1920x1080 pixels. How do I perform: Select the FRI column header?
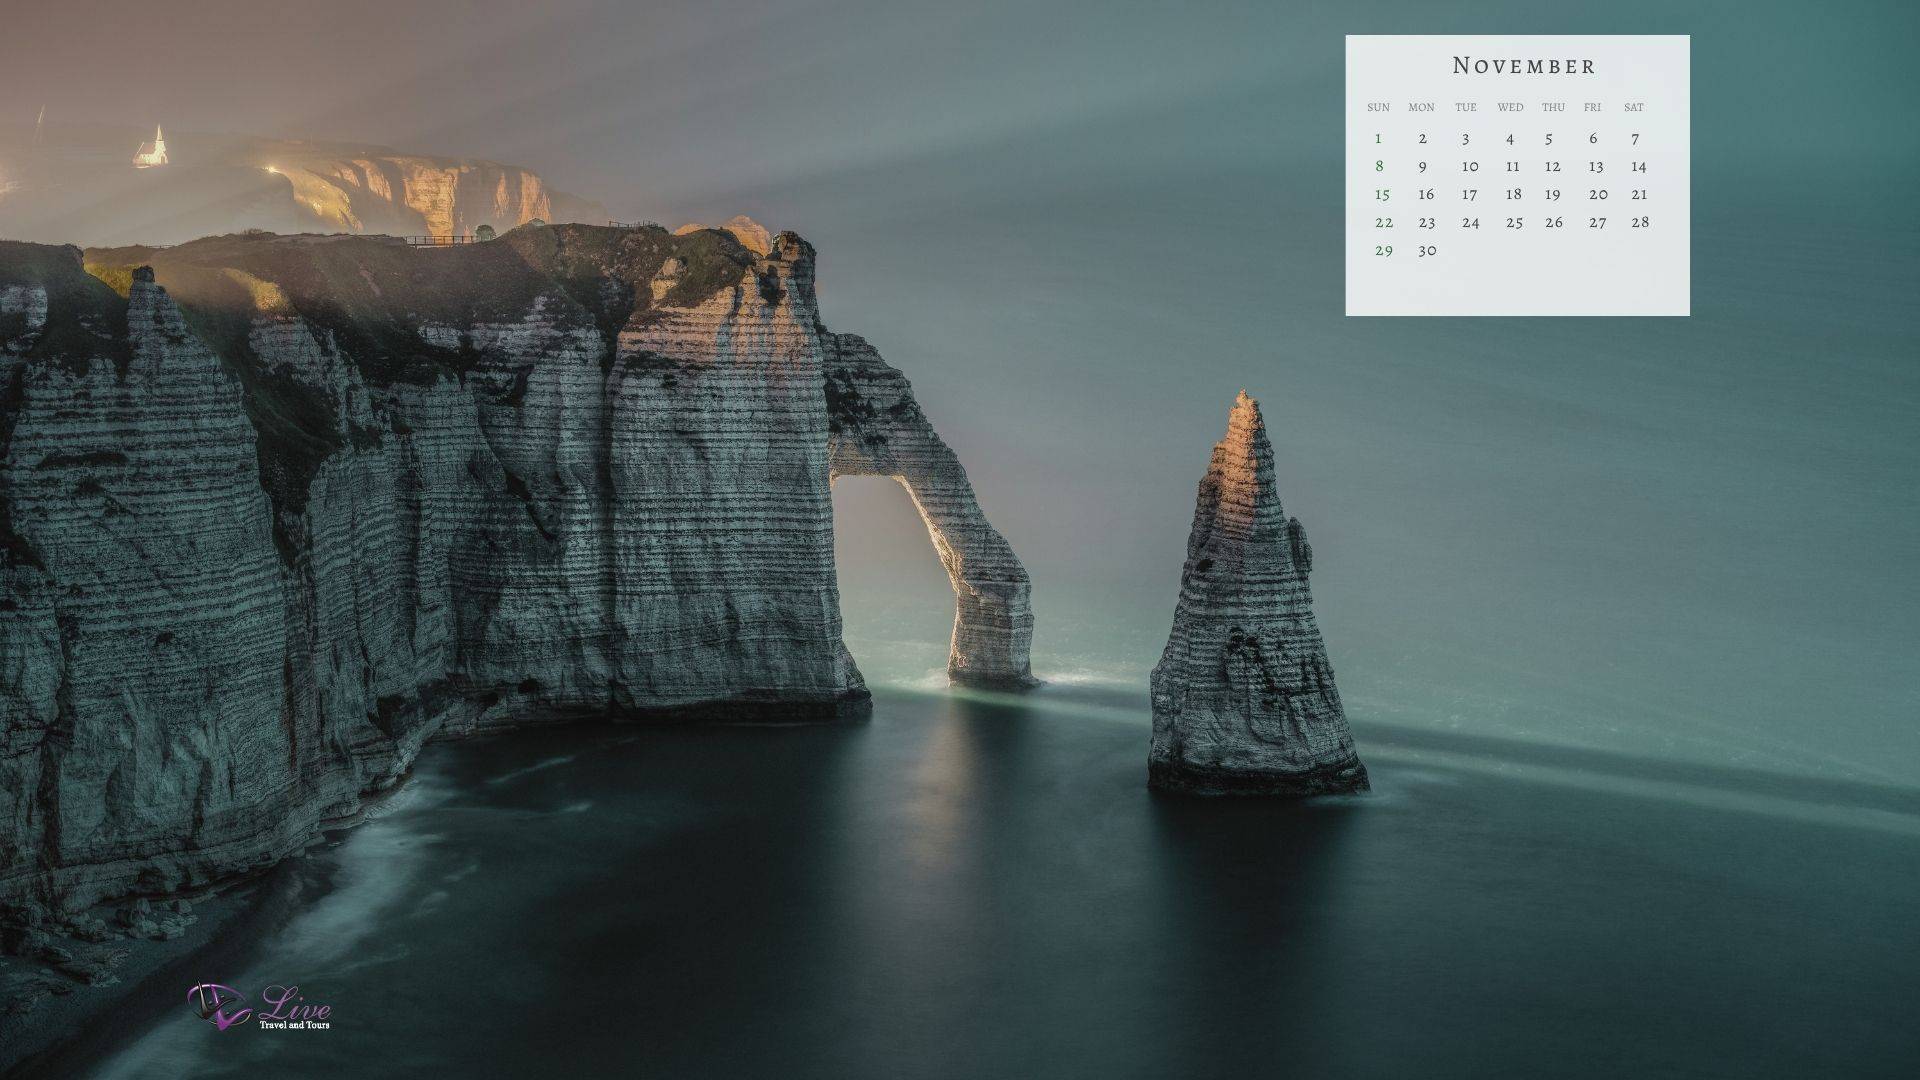(1592, 107)
